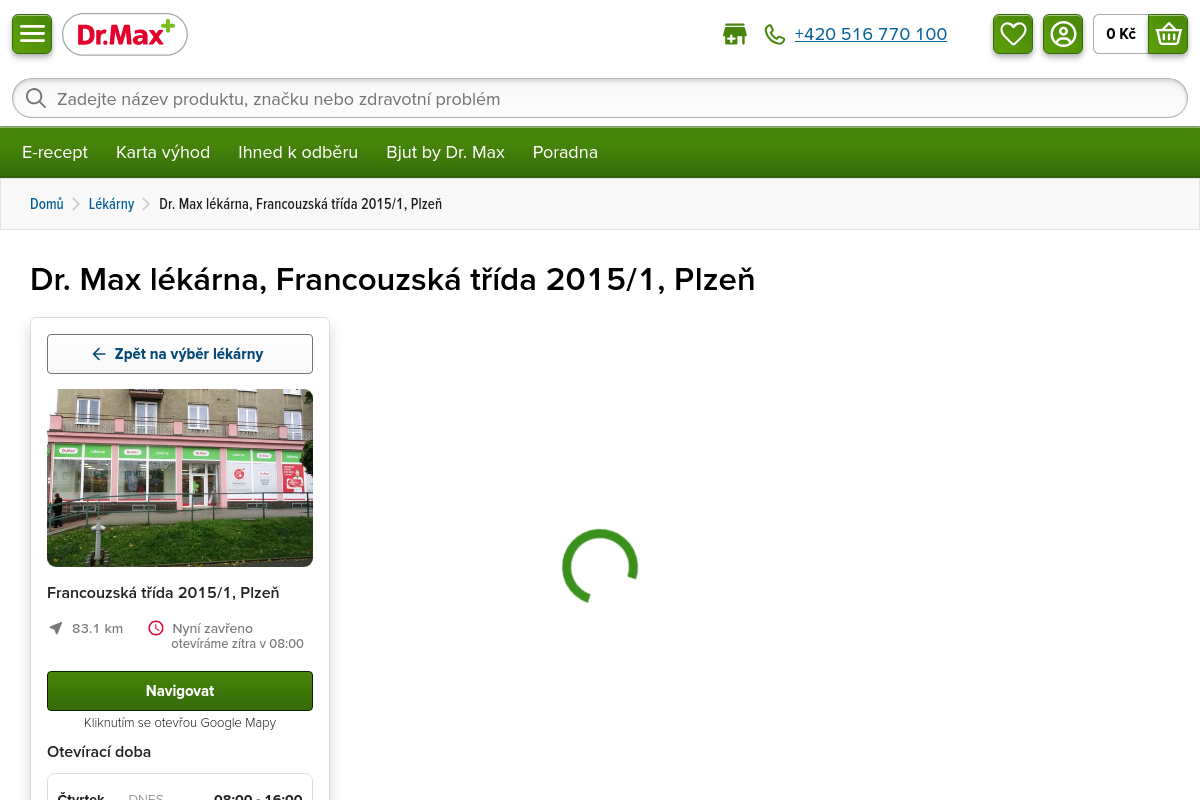This screenshot has width=1200, height=800.
Task: Click the Kliknutím se otevřou Google Mapy note
Action: [x=180, y=722]
